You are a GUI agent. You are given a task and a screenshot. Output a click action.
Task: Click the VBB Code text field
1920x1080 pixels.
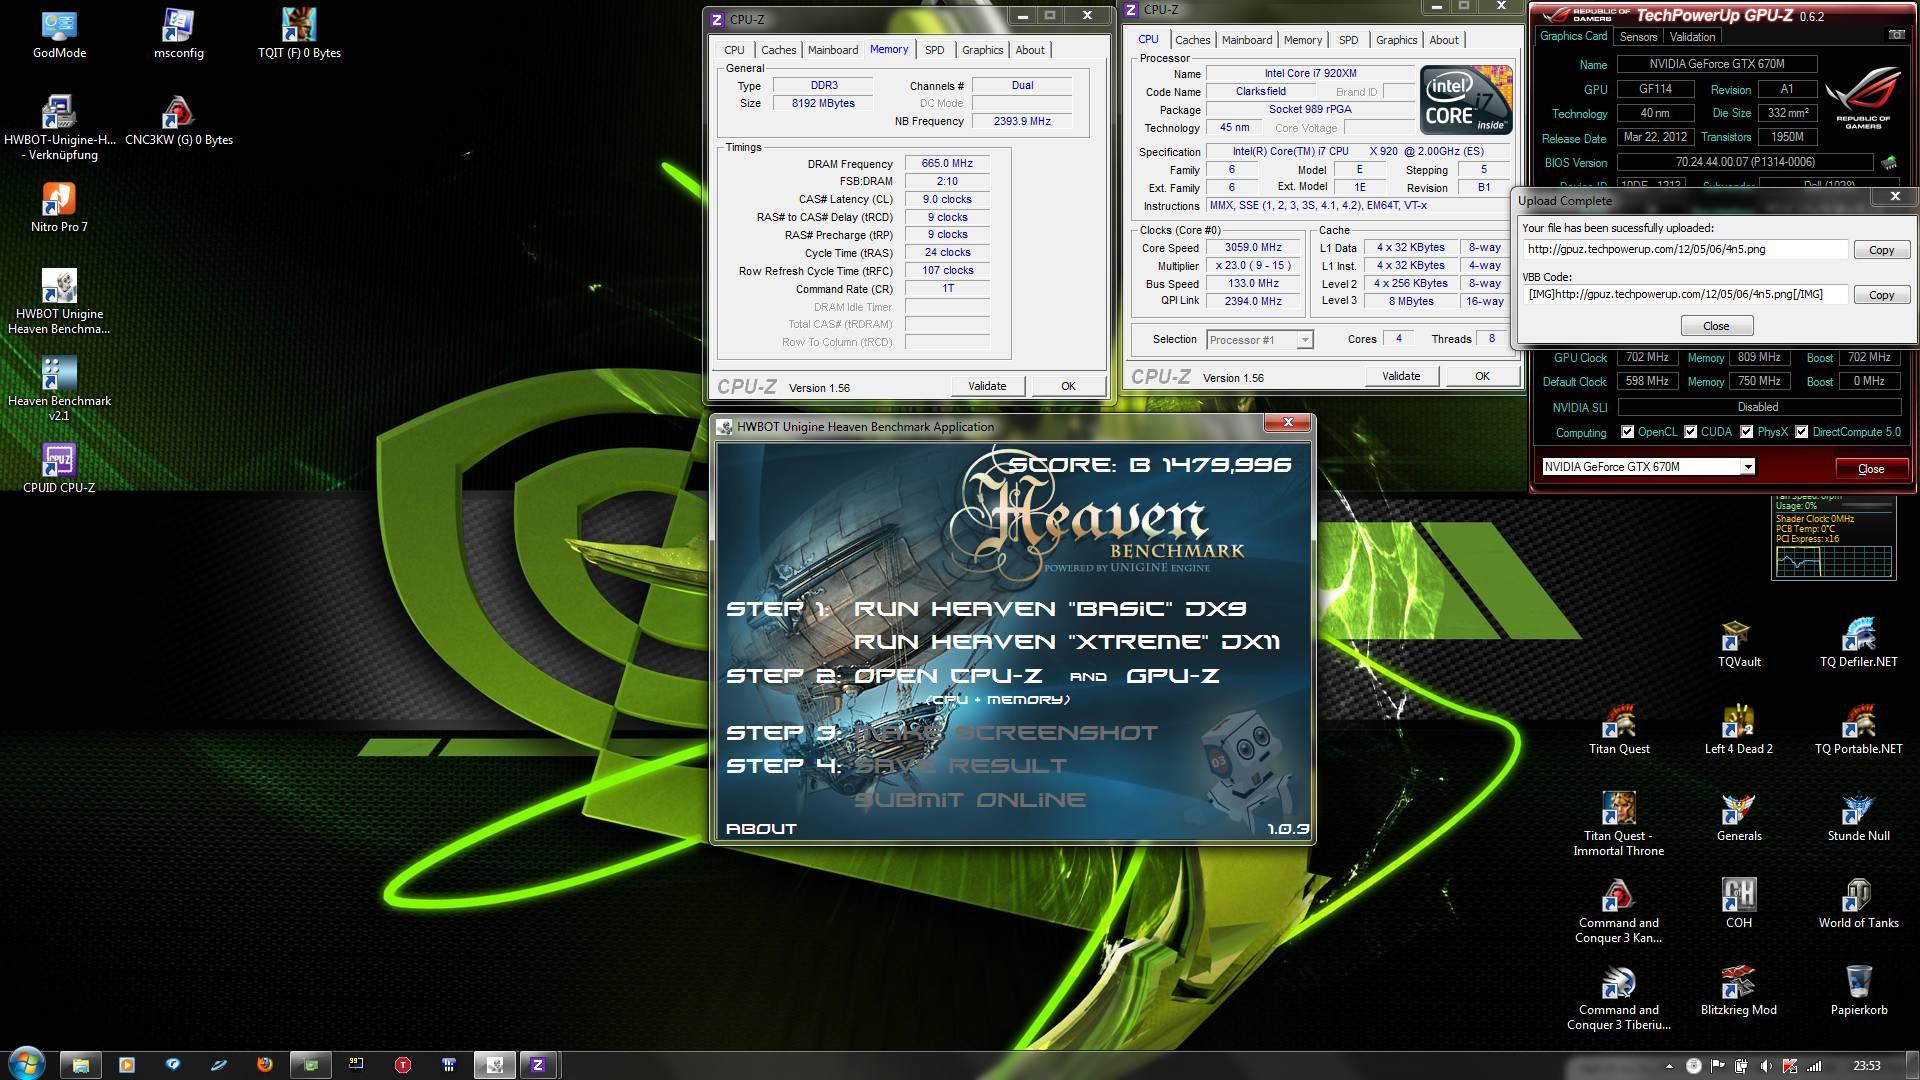pyautogui.click(x=1686, y=295)
